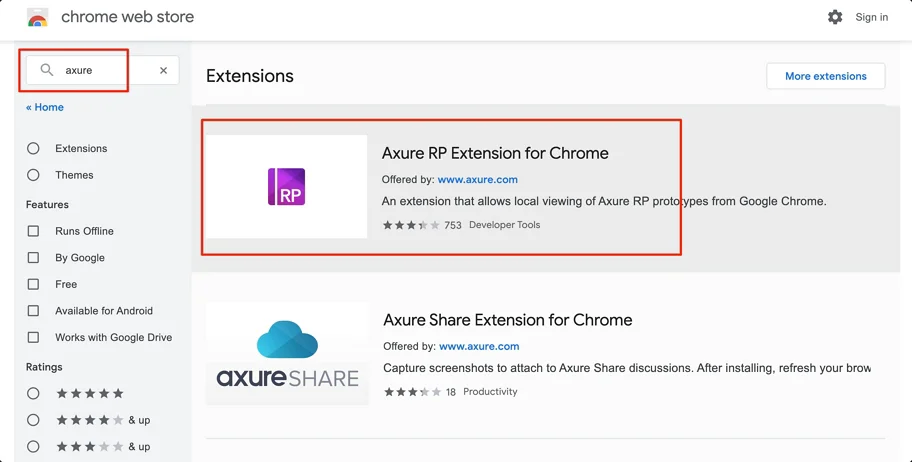
Task: Click the Features section heading
Action: click(x=47, y=205)
